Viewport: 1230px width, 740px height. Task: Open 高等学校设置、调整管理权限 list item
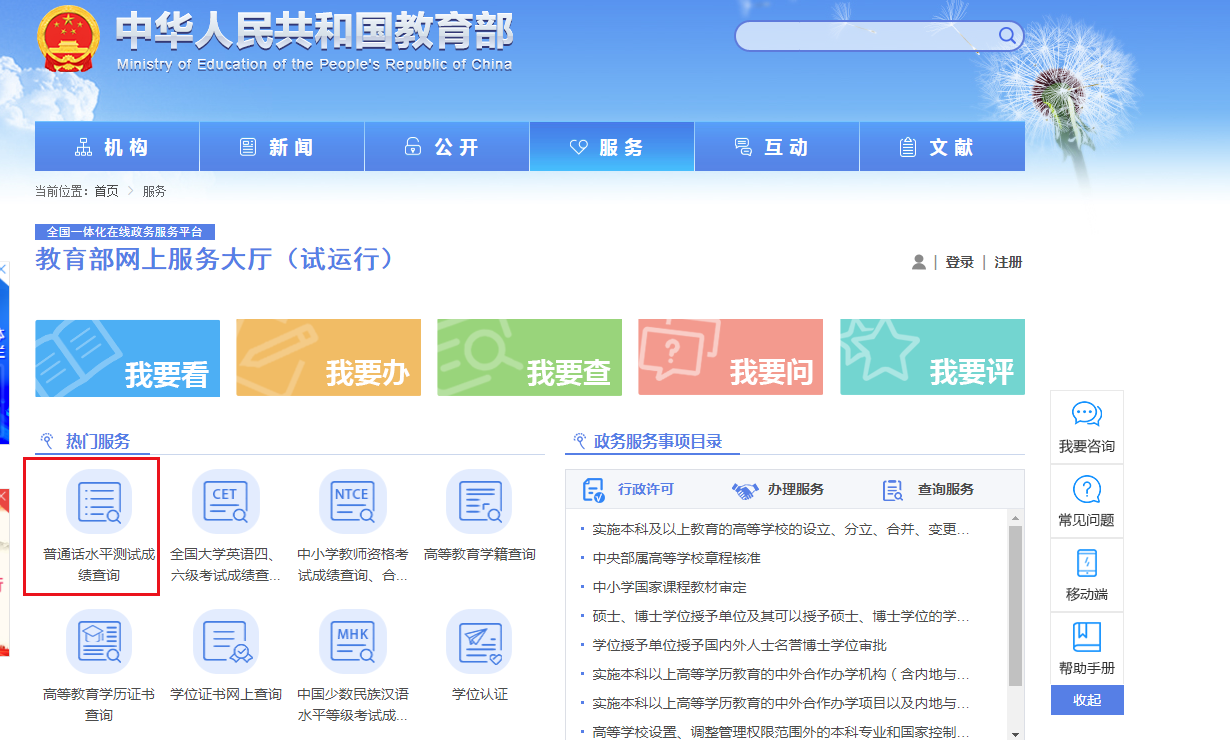781,732
